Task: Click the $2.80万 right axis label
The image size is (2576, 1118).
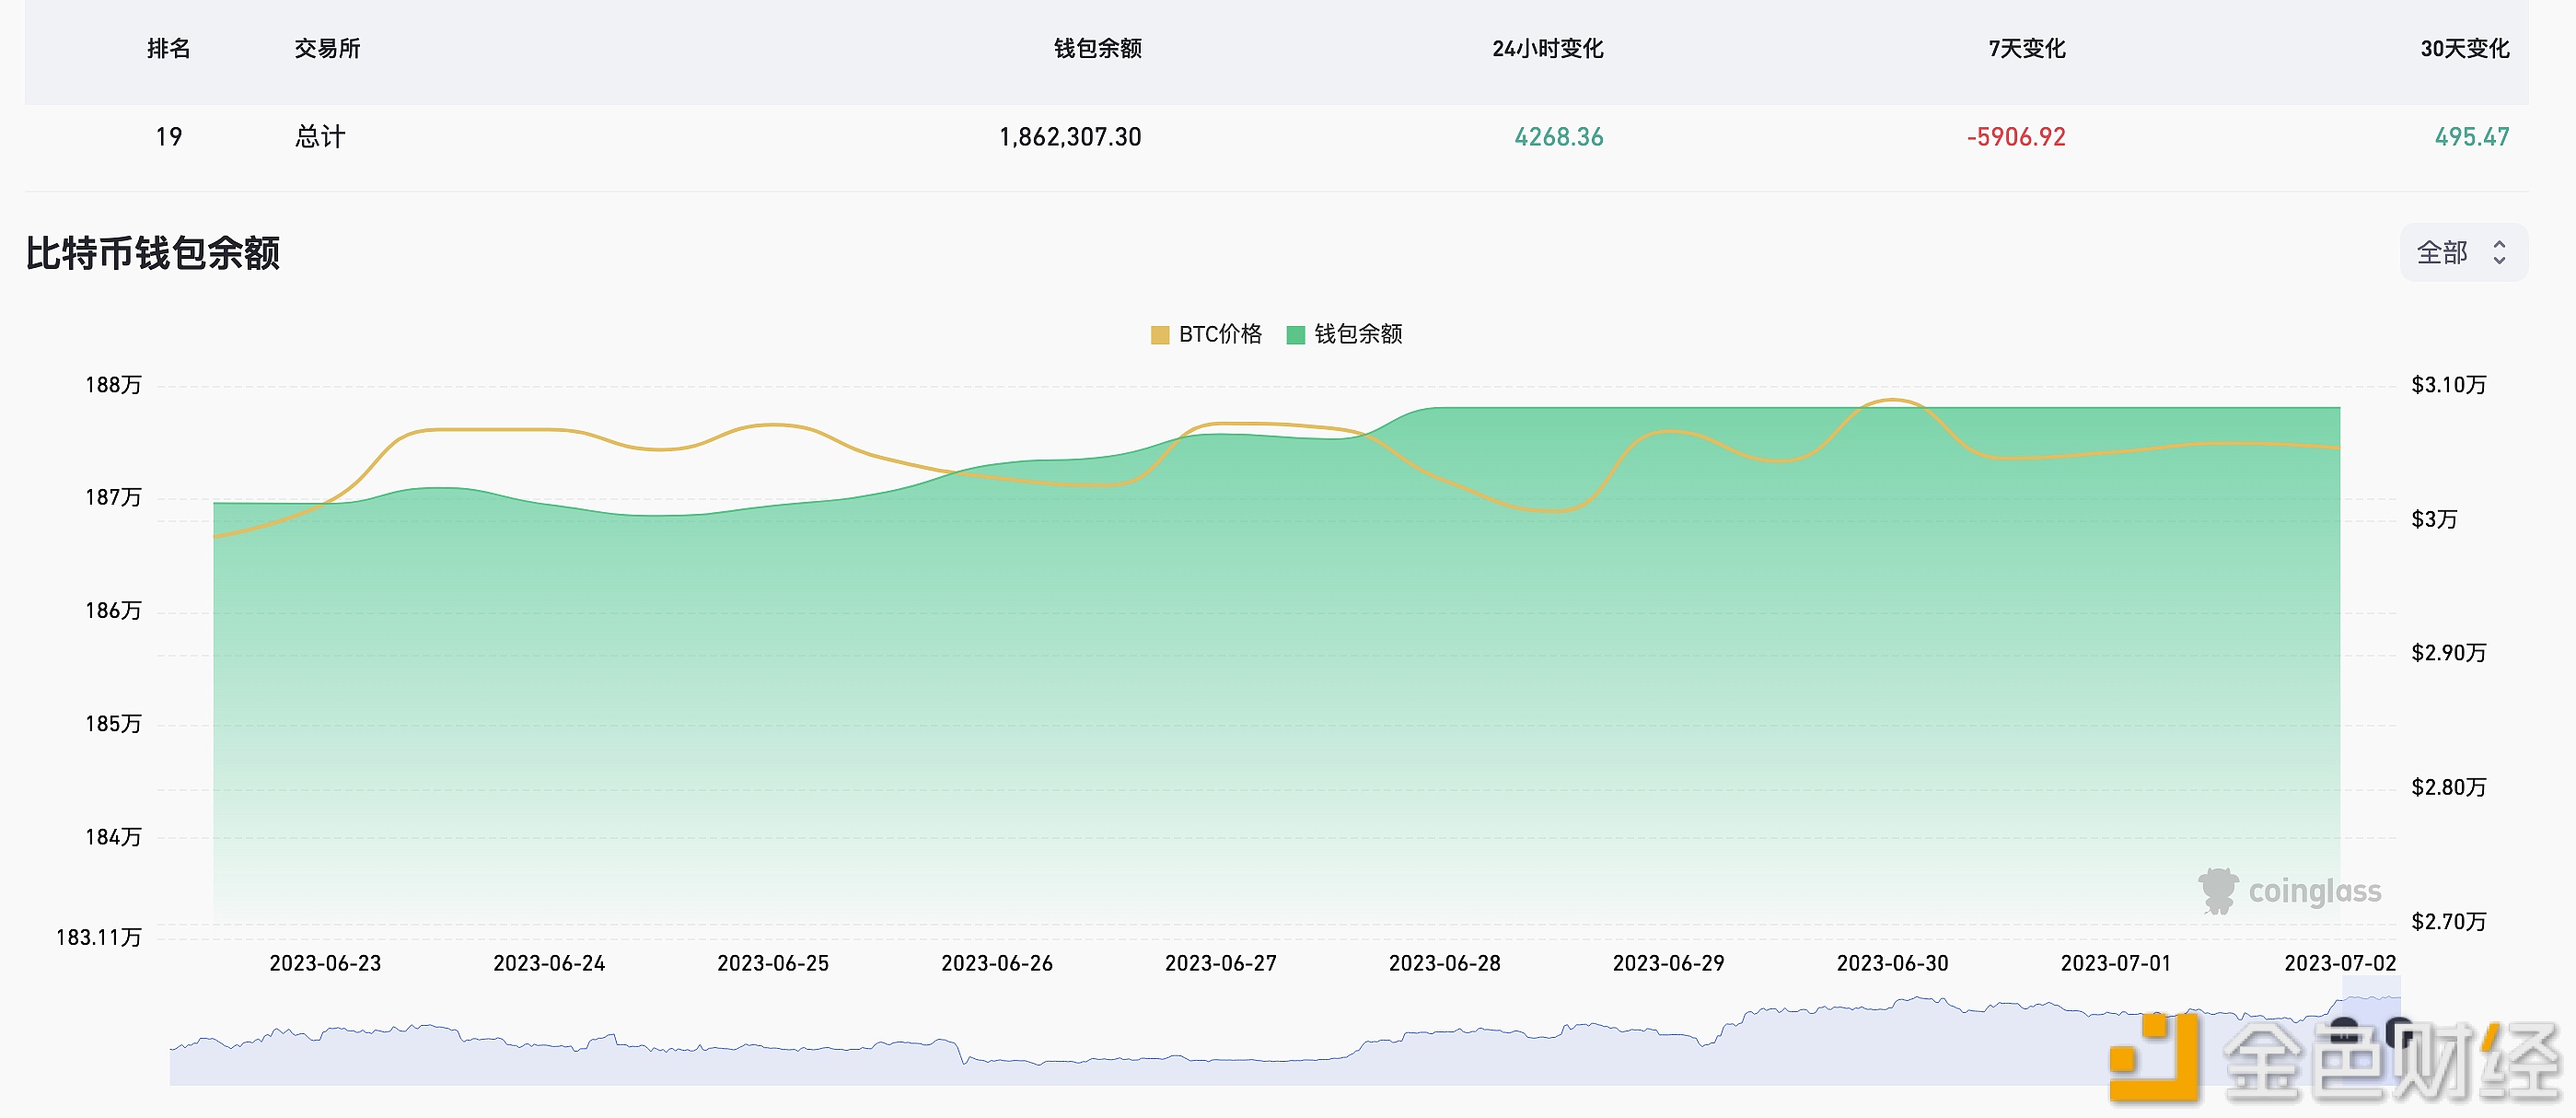Action: [x=2448, y=787]
